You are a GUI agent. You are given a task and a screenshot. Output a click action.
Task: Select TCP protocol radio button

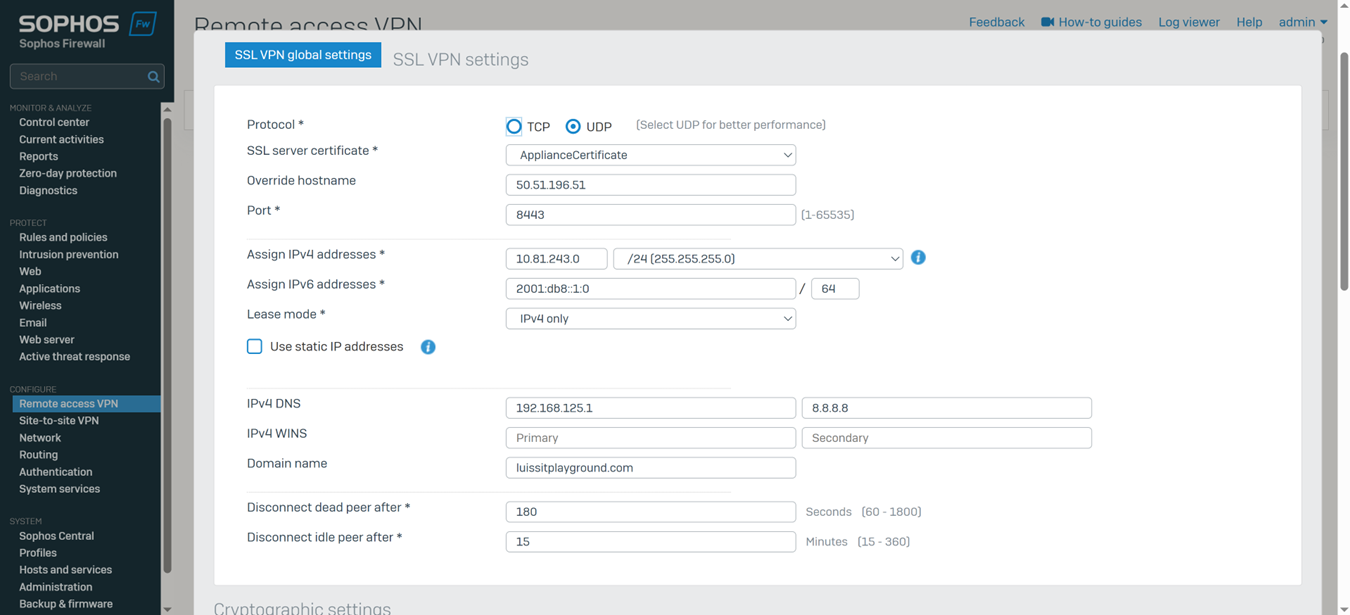514,127
